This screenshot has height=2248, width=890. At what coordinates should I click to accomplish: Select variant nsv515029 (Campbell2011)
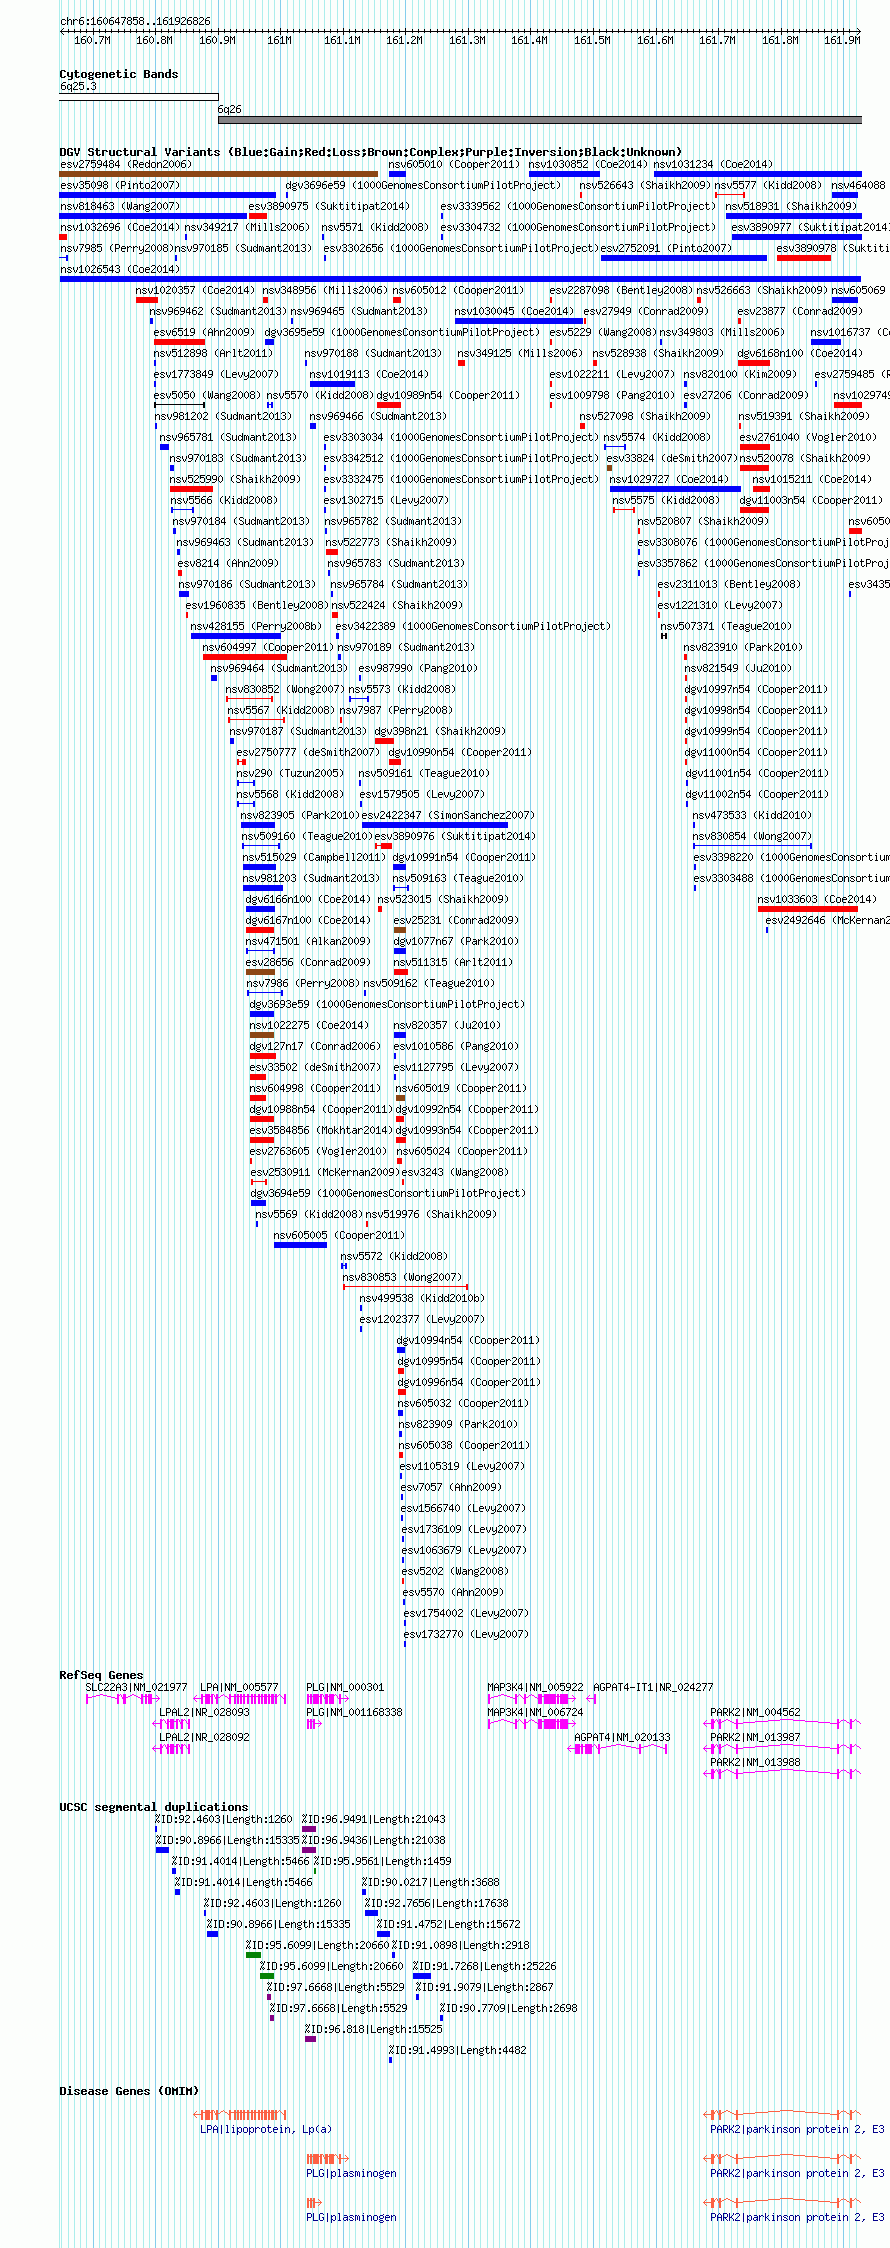(x=313, y=857)
